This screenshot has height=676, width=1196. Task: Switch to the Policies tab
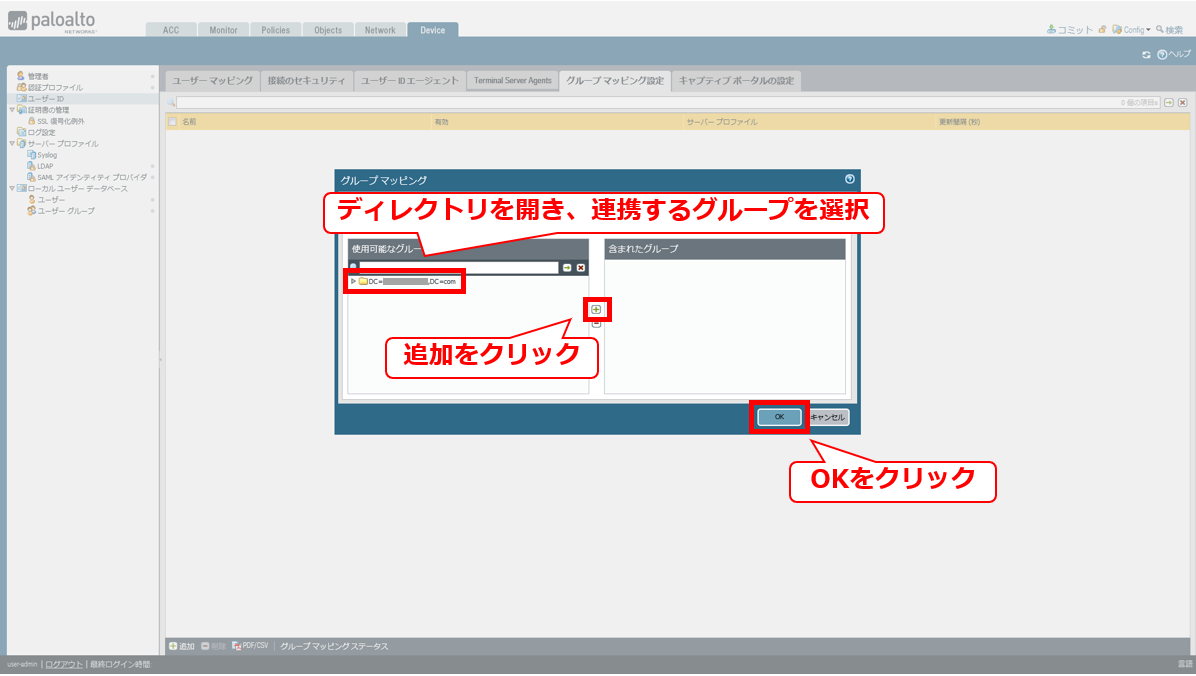[x=275, y=30]
